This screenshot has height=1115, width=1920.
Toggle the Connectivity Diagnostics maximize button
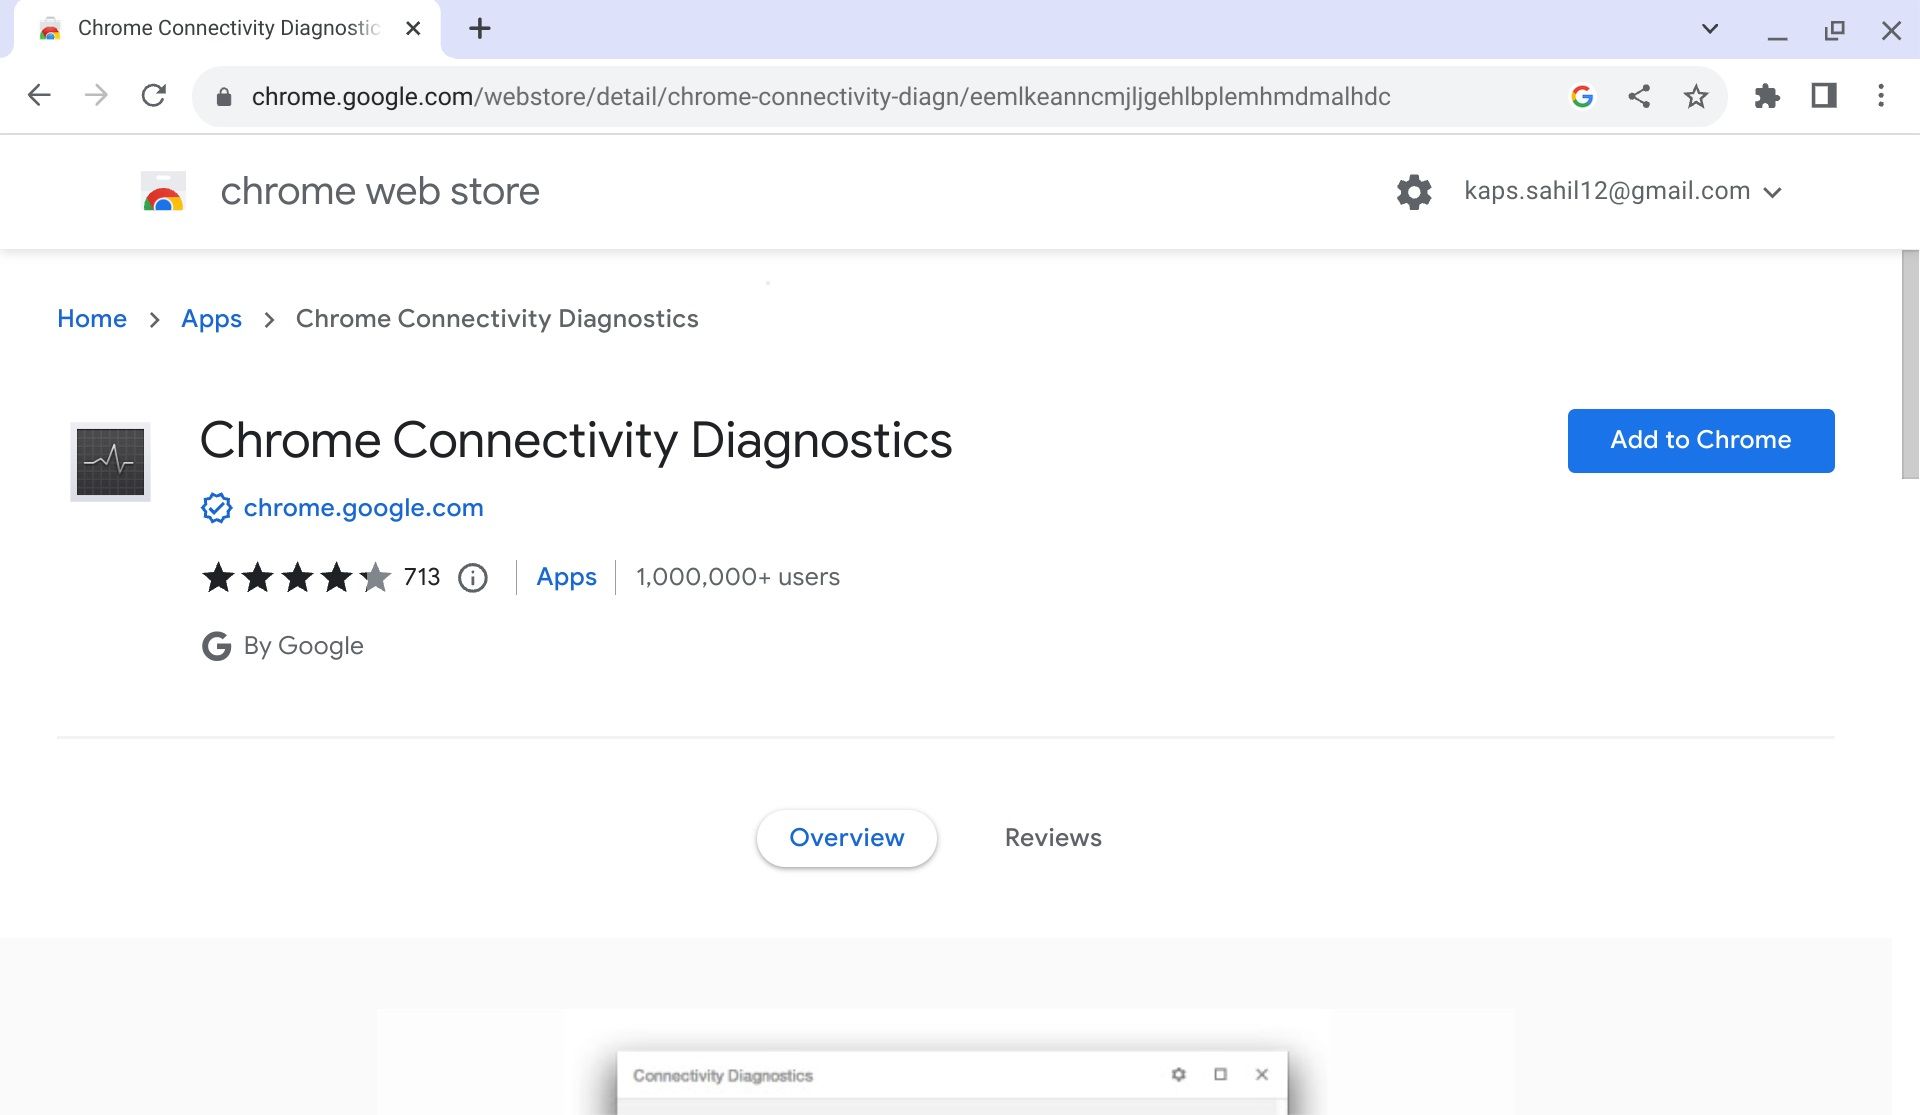click(x=1219, y=1075)
